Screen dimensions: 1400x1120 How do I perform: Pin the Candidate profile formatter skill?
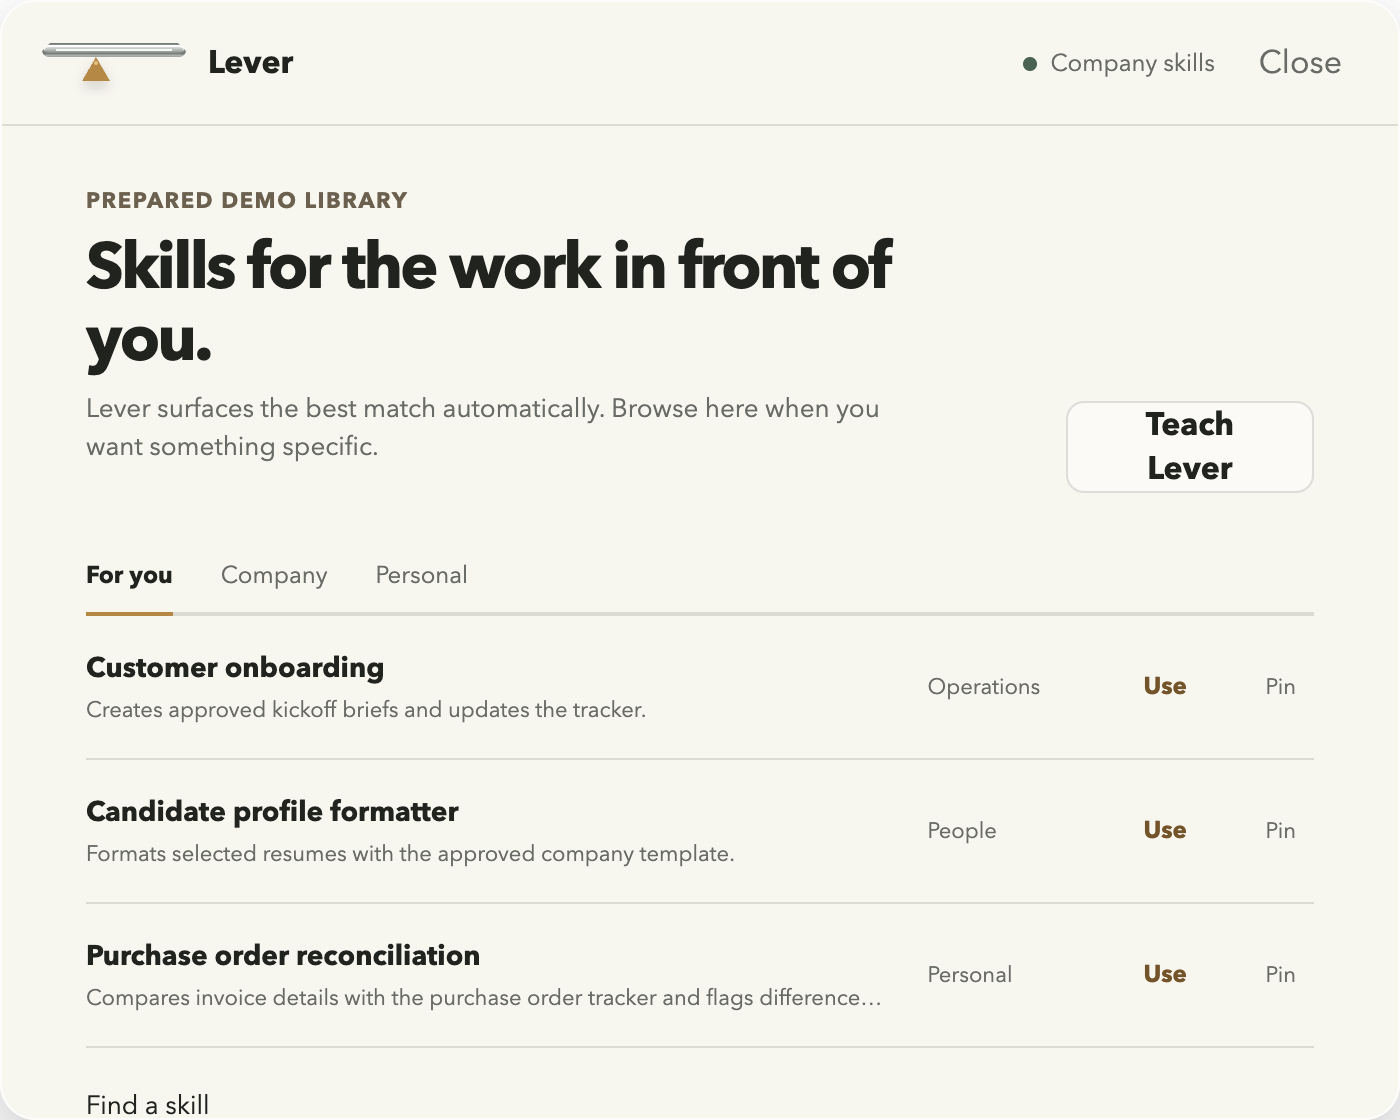pyautogui.click(x=1280, y=830)
